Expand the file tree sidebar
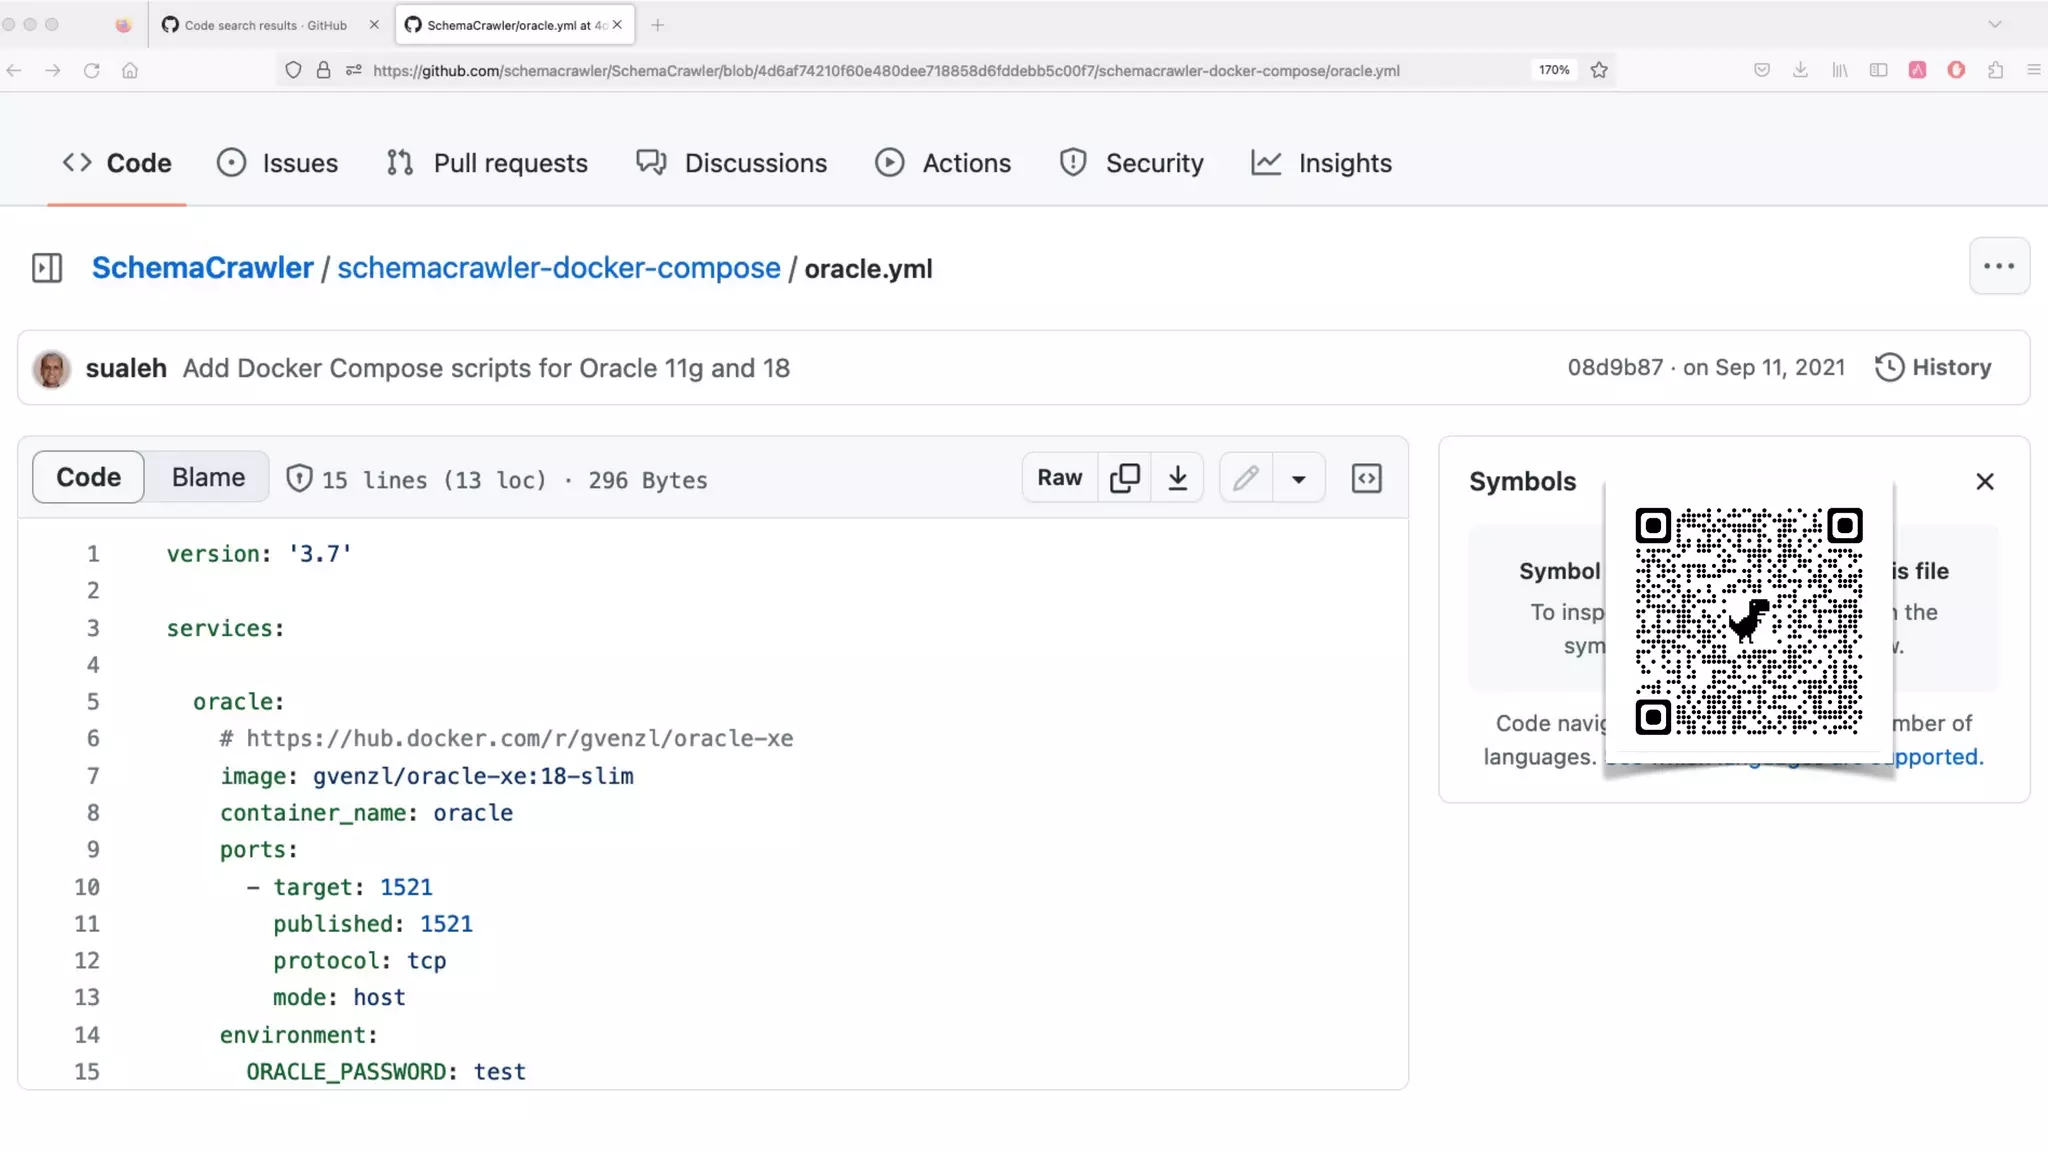2048x1152 pixels. 47,268
